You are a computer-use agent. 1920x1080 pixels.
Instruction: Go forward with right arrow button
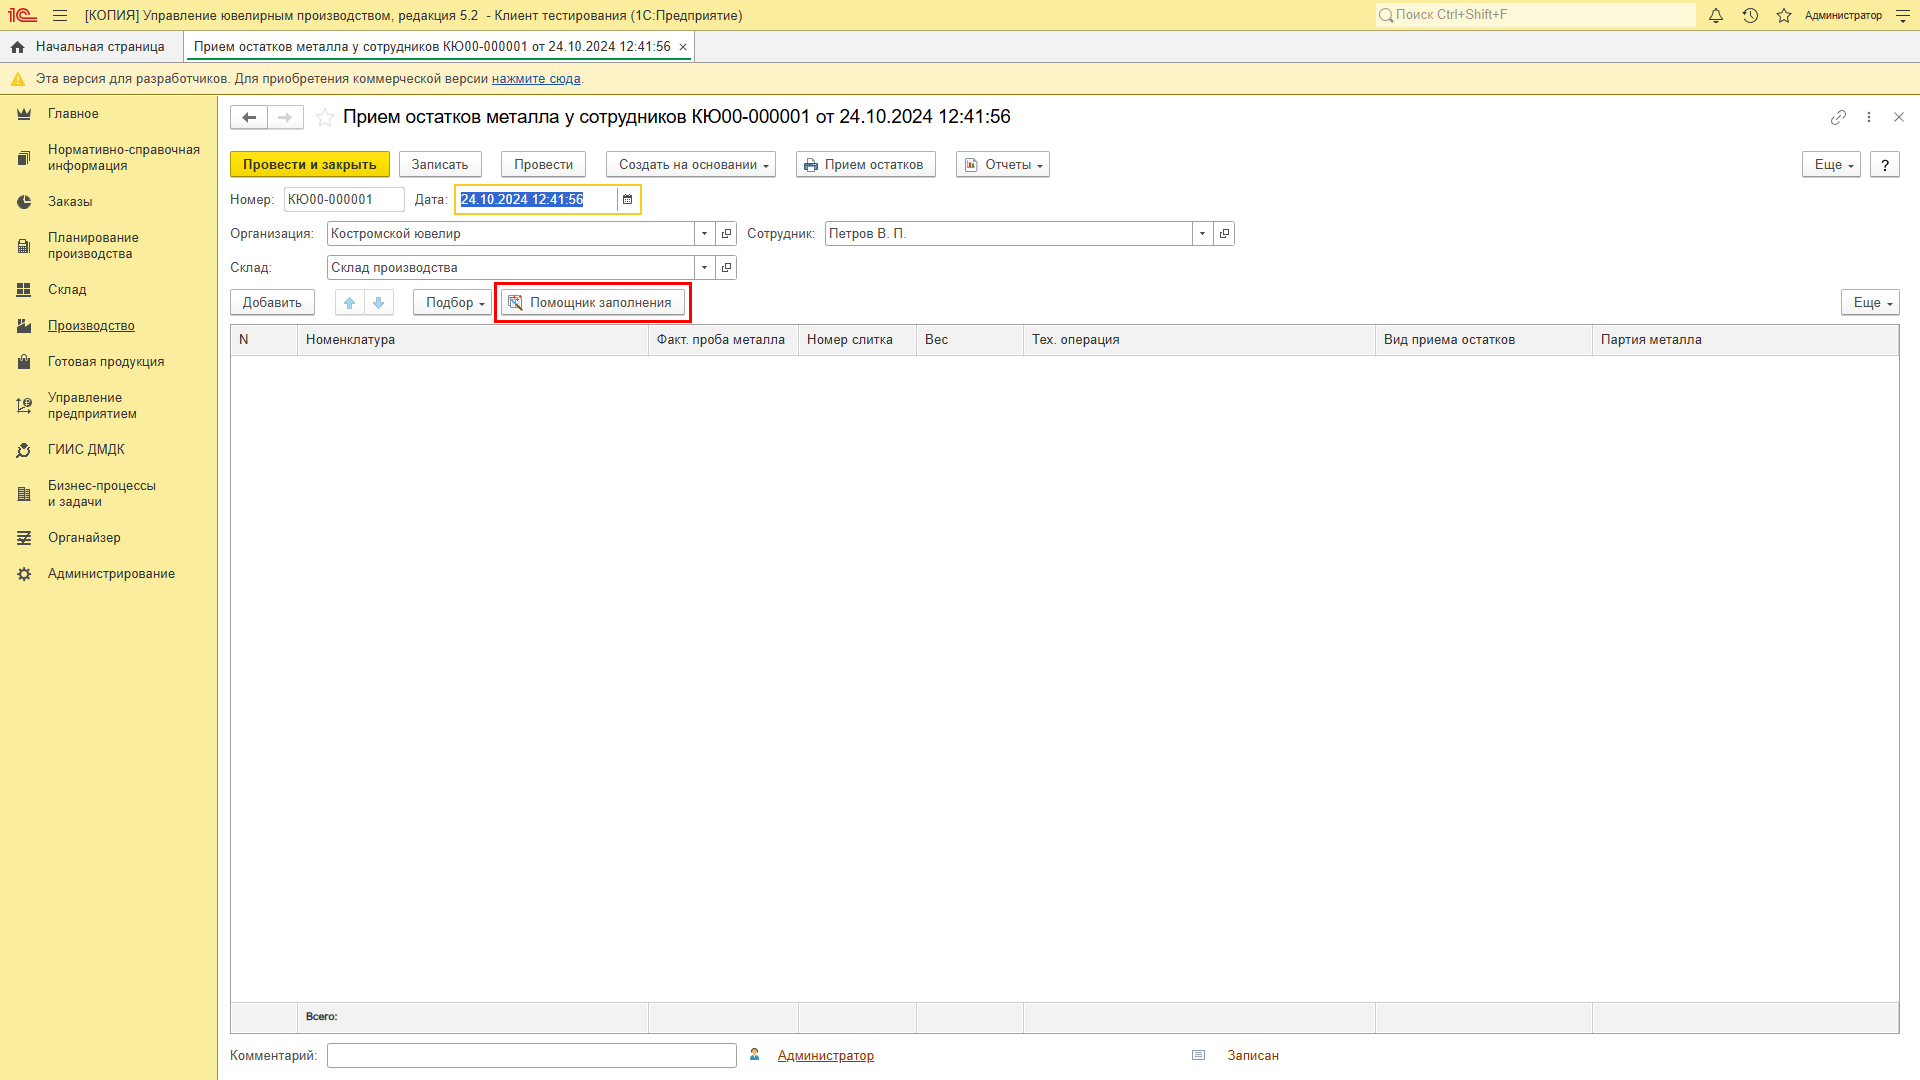coord(285,117)
